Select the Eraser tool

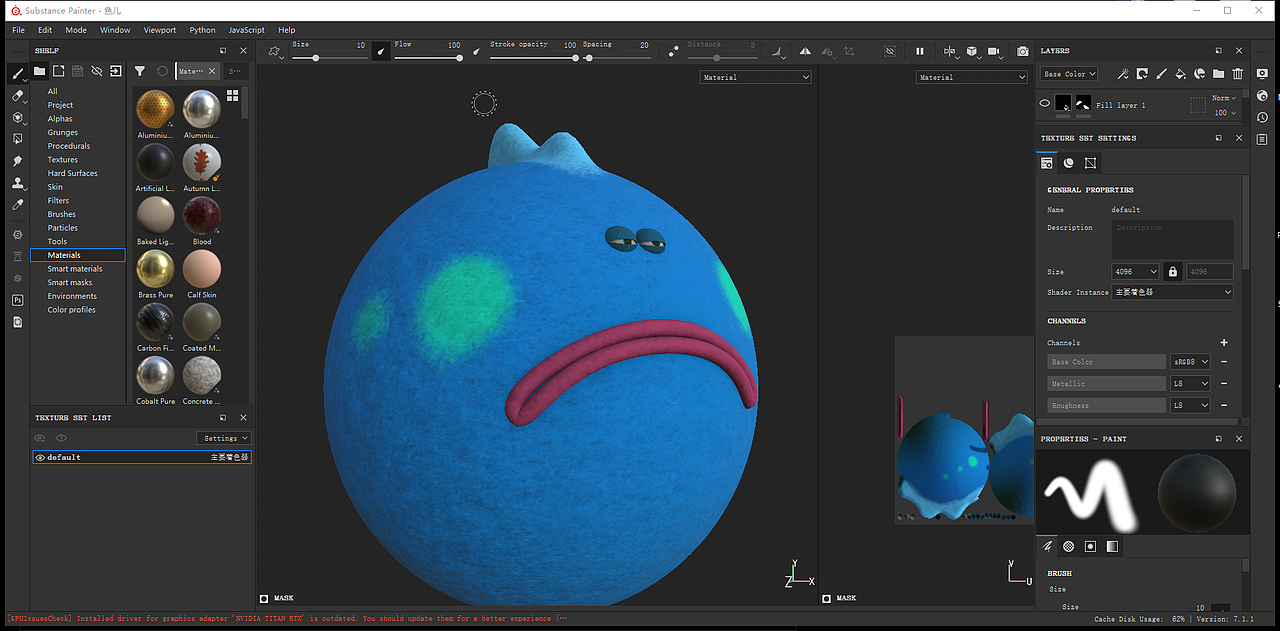click(x=17, y=96)
